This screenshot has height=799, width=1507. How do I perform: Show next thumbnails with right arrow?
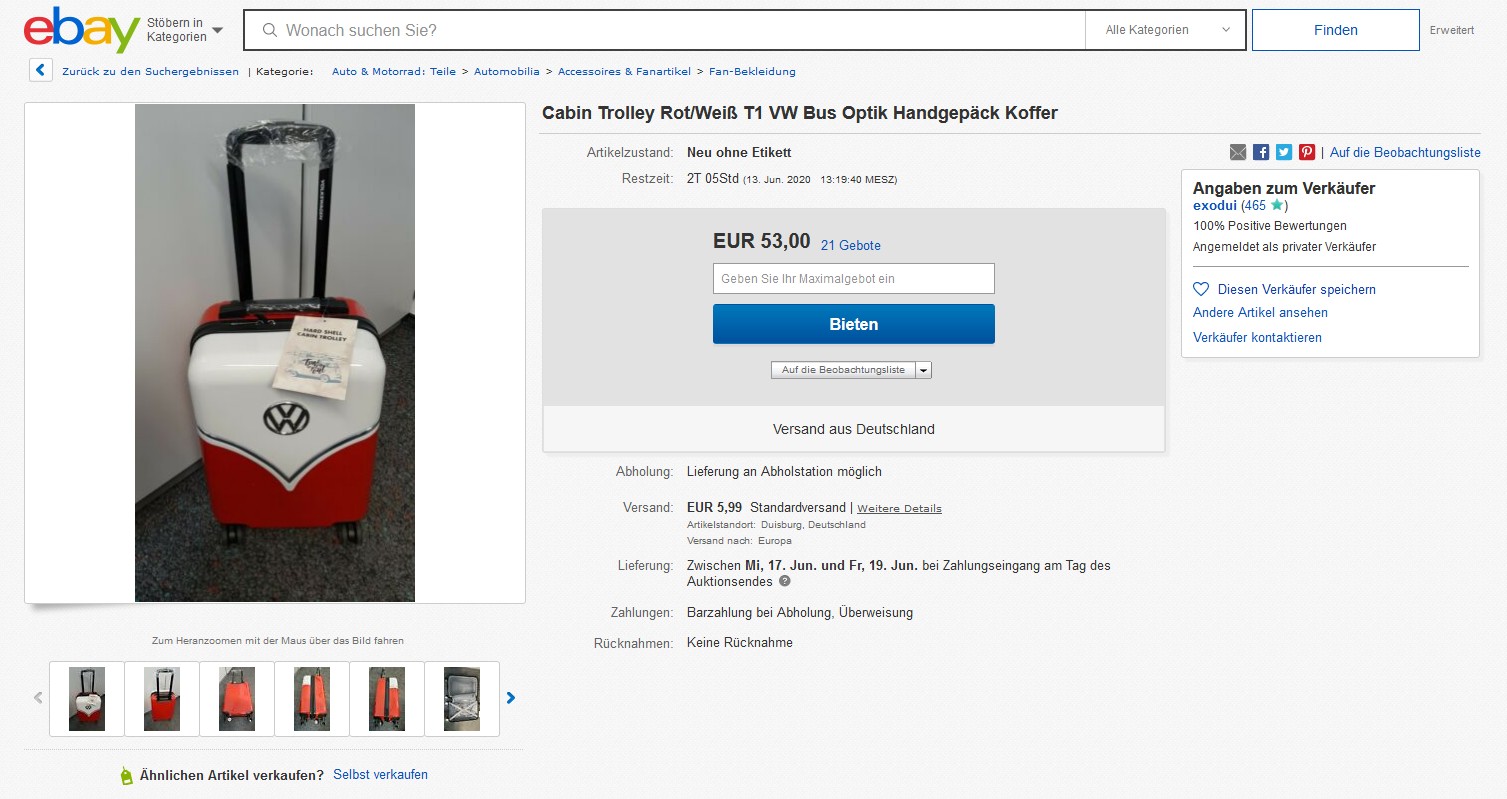pyautogui.click(x=511, y=697)
